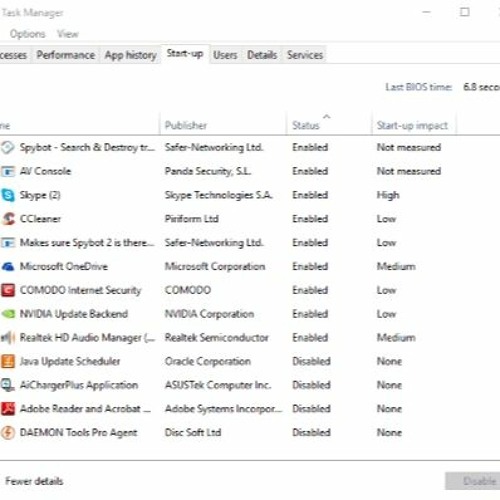500x500 pixels.
Task: Click publisher Skype Technologies S.A.
Action: click(x=219, y=195)
